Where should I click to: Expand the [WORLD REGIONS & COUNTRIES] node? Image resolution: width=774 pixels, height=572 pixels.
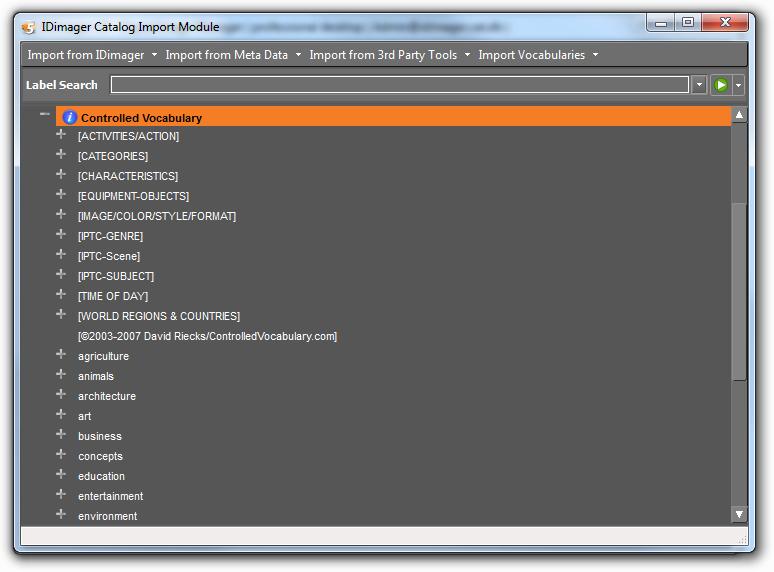[x=61, y=315]
